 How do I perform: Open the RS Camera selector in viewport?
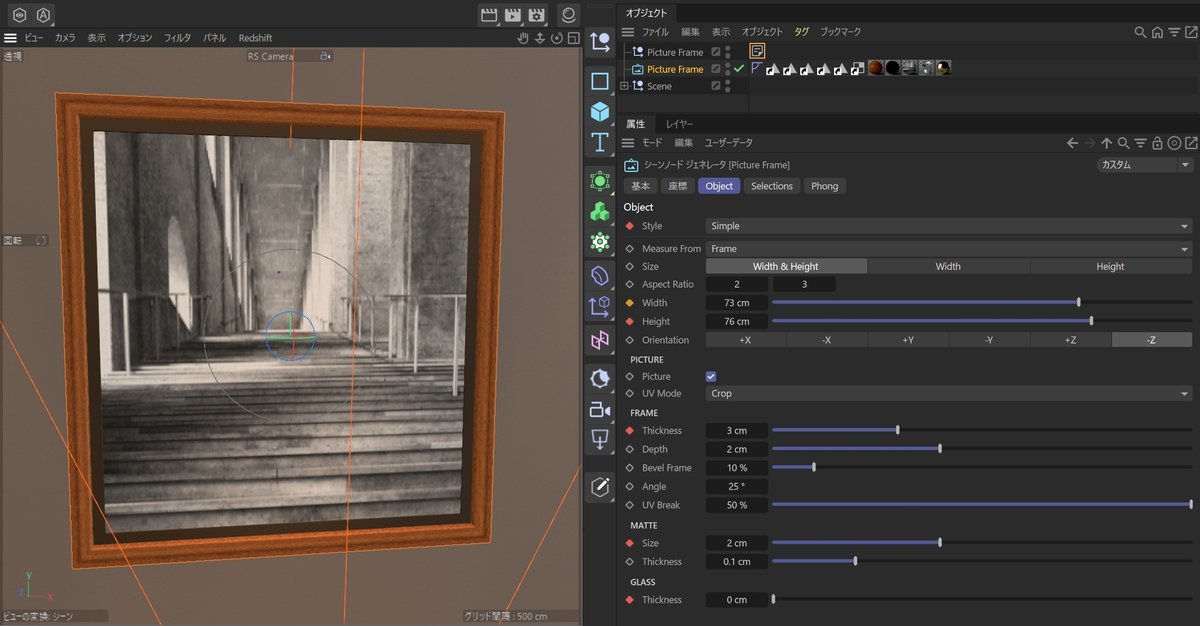[x=289, y=57]
